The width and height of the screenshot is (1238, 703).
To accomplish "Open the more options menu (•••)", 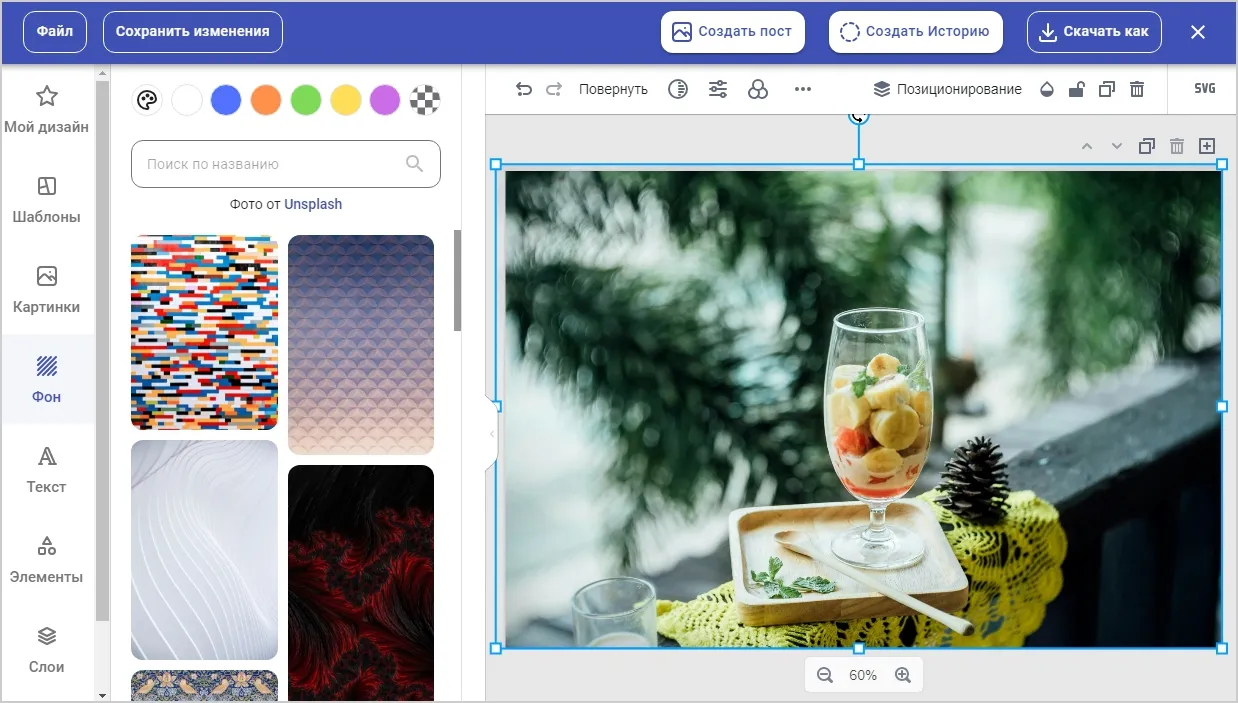I will coord(802,89).
